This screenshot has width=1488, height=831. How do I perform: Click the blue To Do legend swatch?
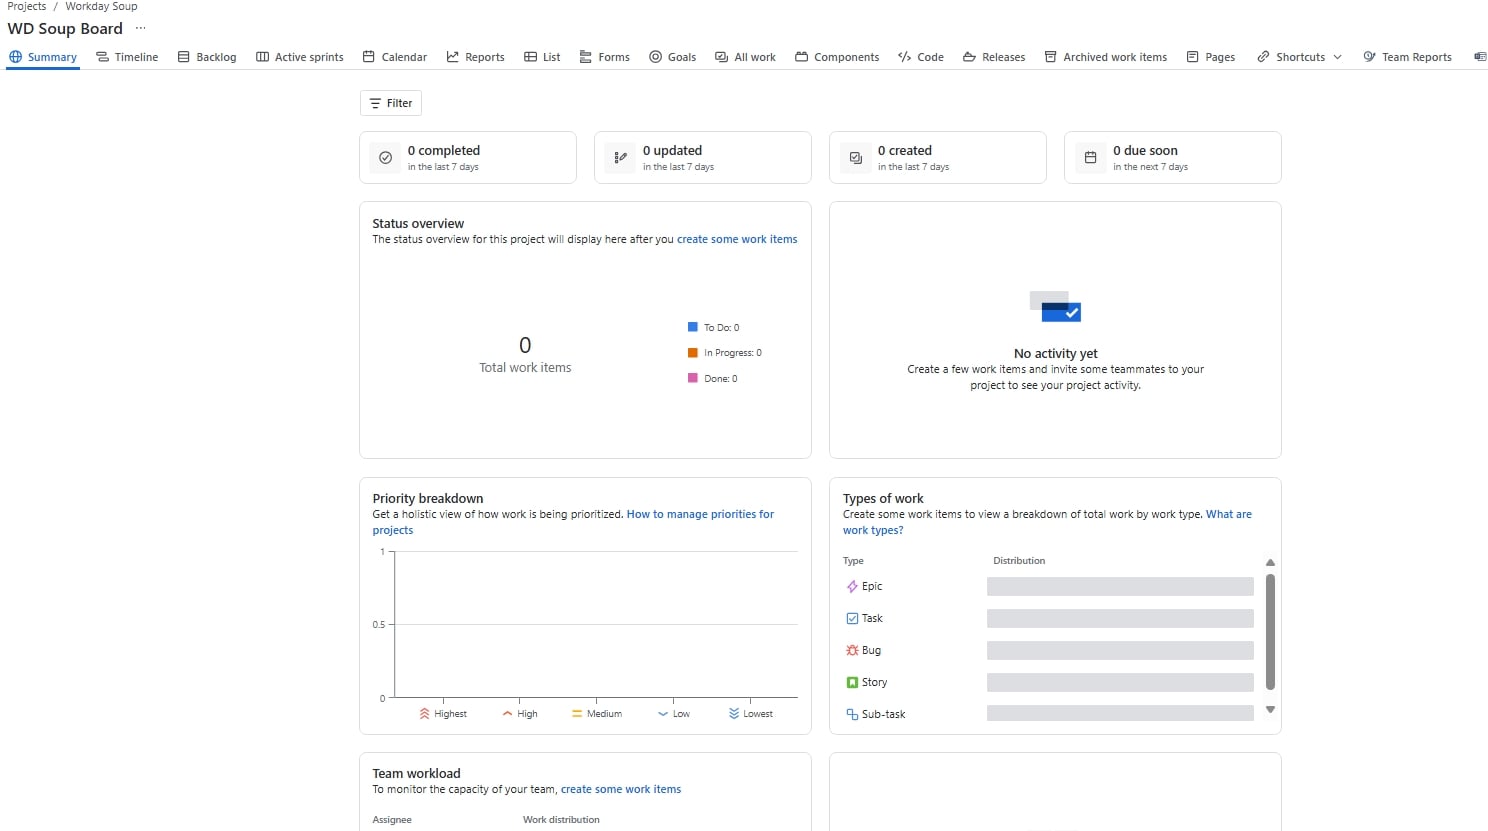click(693, 327)
